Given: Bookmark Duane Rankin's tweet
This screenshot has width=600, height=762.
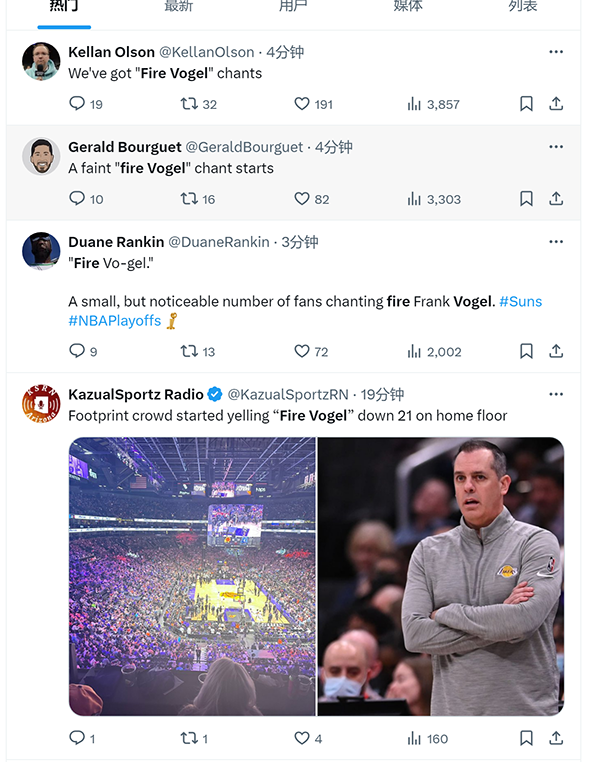Looking at the screenshot, I should (526, 351).
